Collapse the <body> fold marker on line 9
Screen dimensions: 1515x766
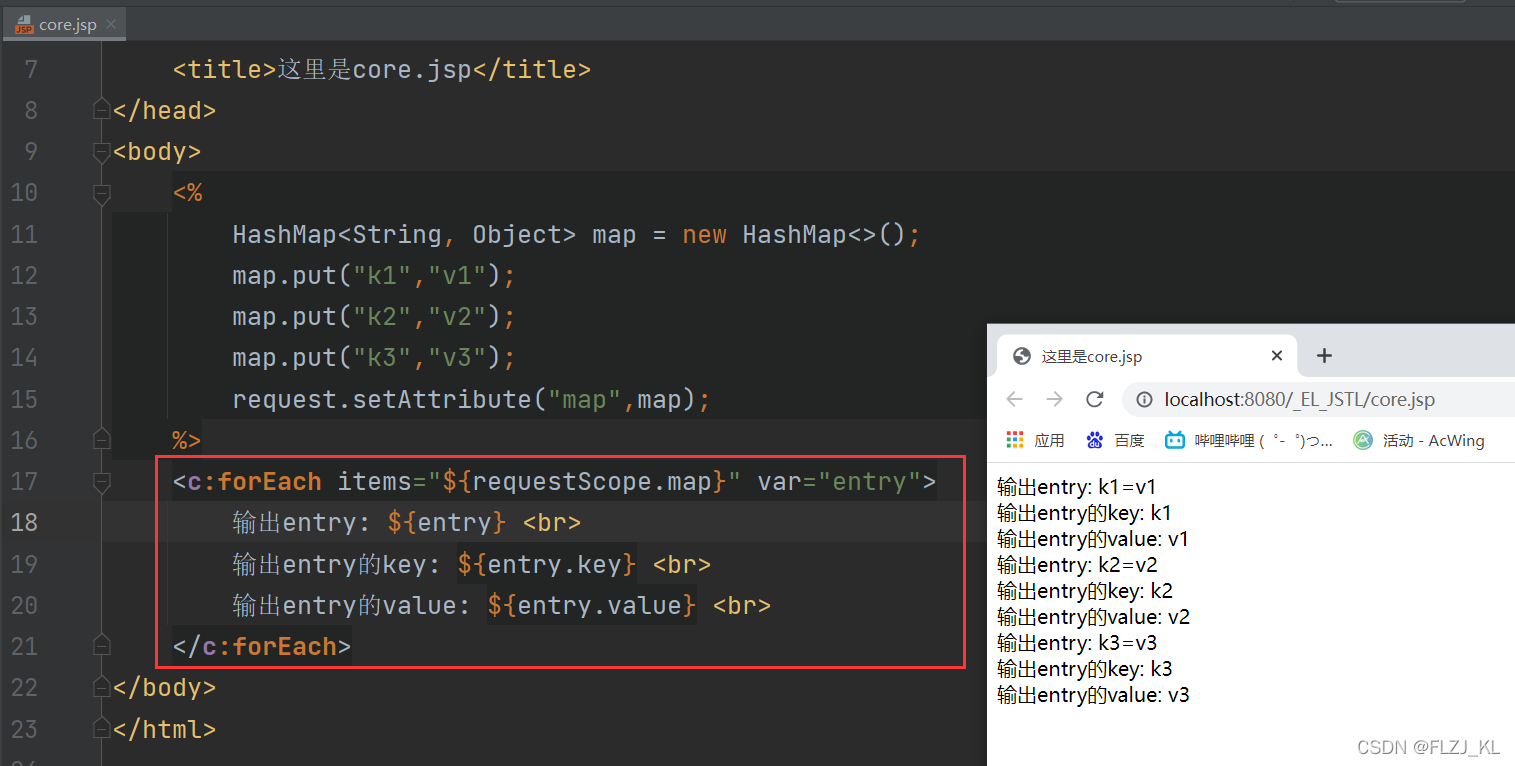coord(101,152)
